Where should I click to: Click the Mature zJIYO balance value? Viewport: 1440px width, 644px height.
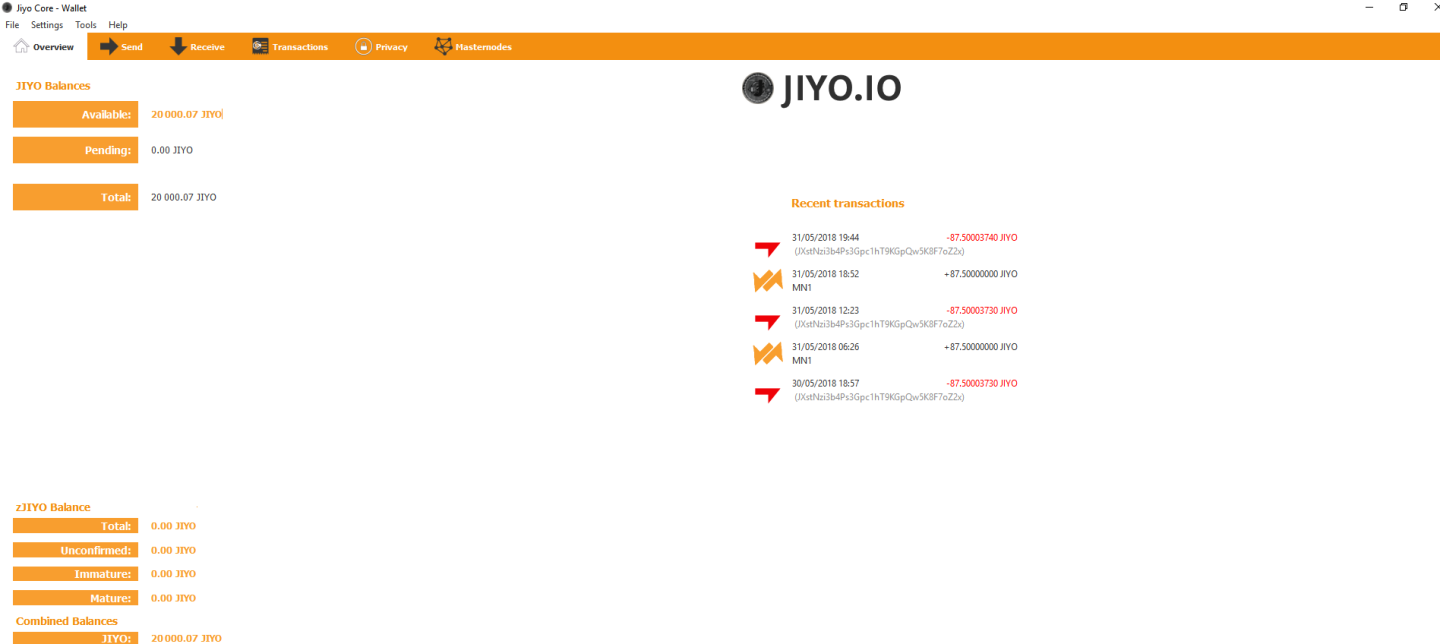click(173, 598)
